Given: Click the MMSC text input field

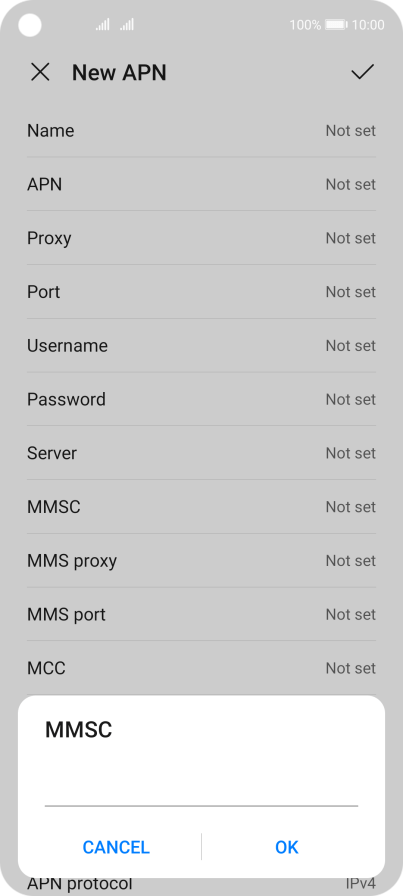Looking at the screenshot, I should click(201, 787).
